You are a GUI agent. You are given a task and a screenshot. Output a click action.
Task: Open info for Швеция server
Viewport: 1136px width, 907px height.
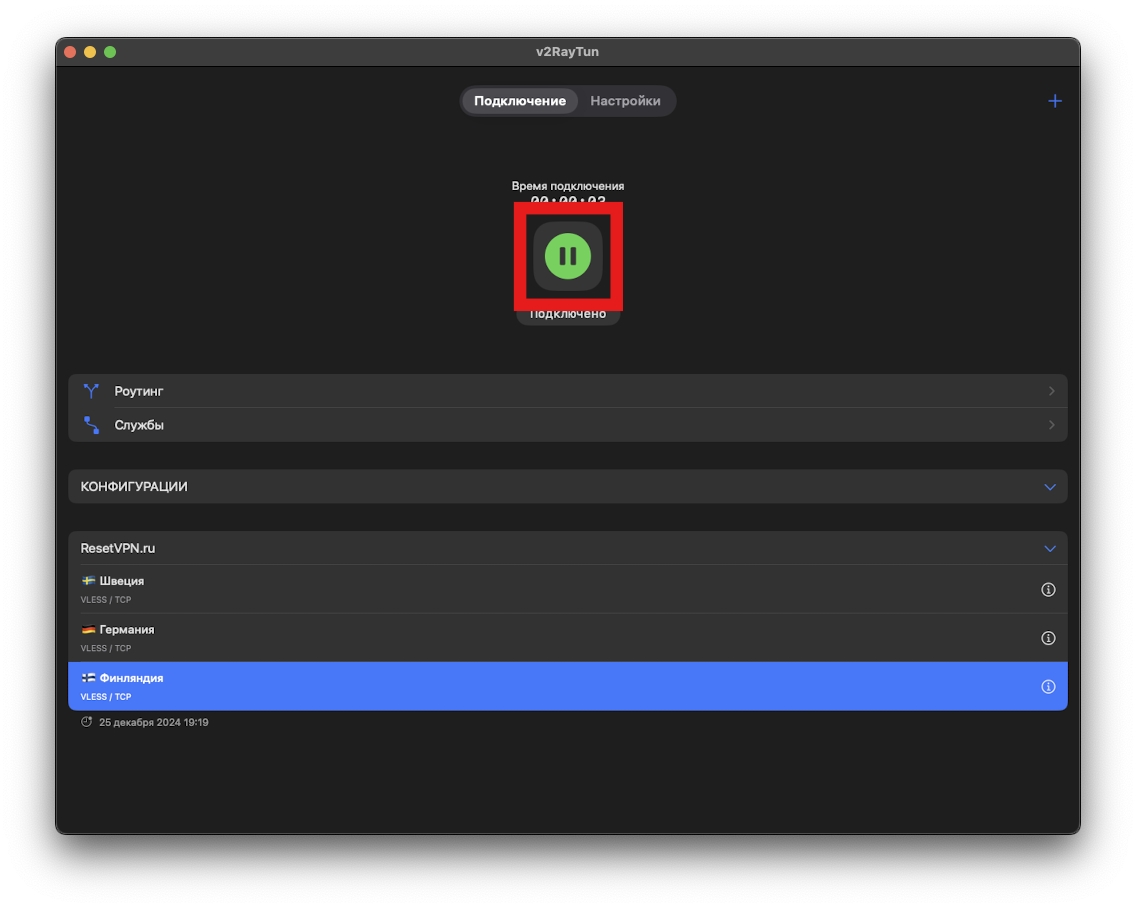(x=1048, y=590)
